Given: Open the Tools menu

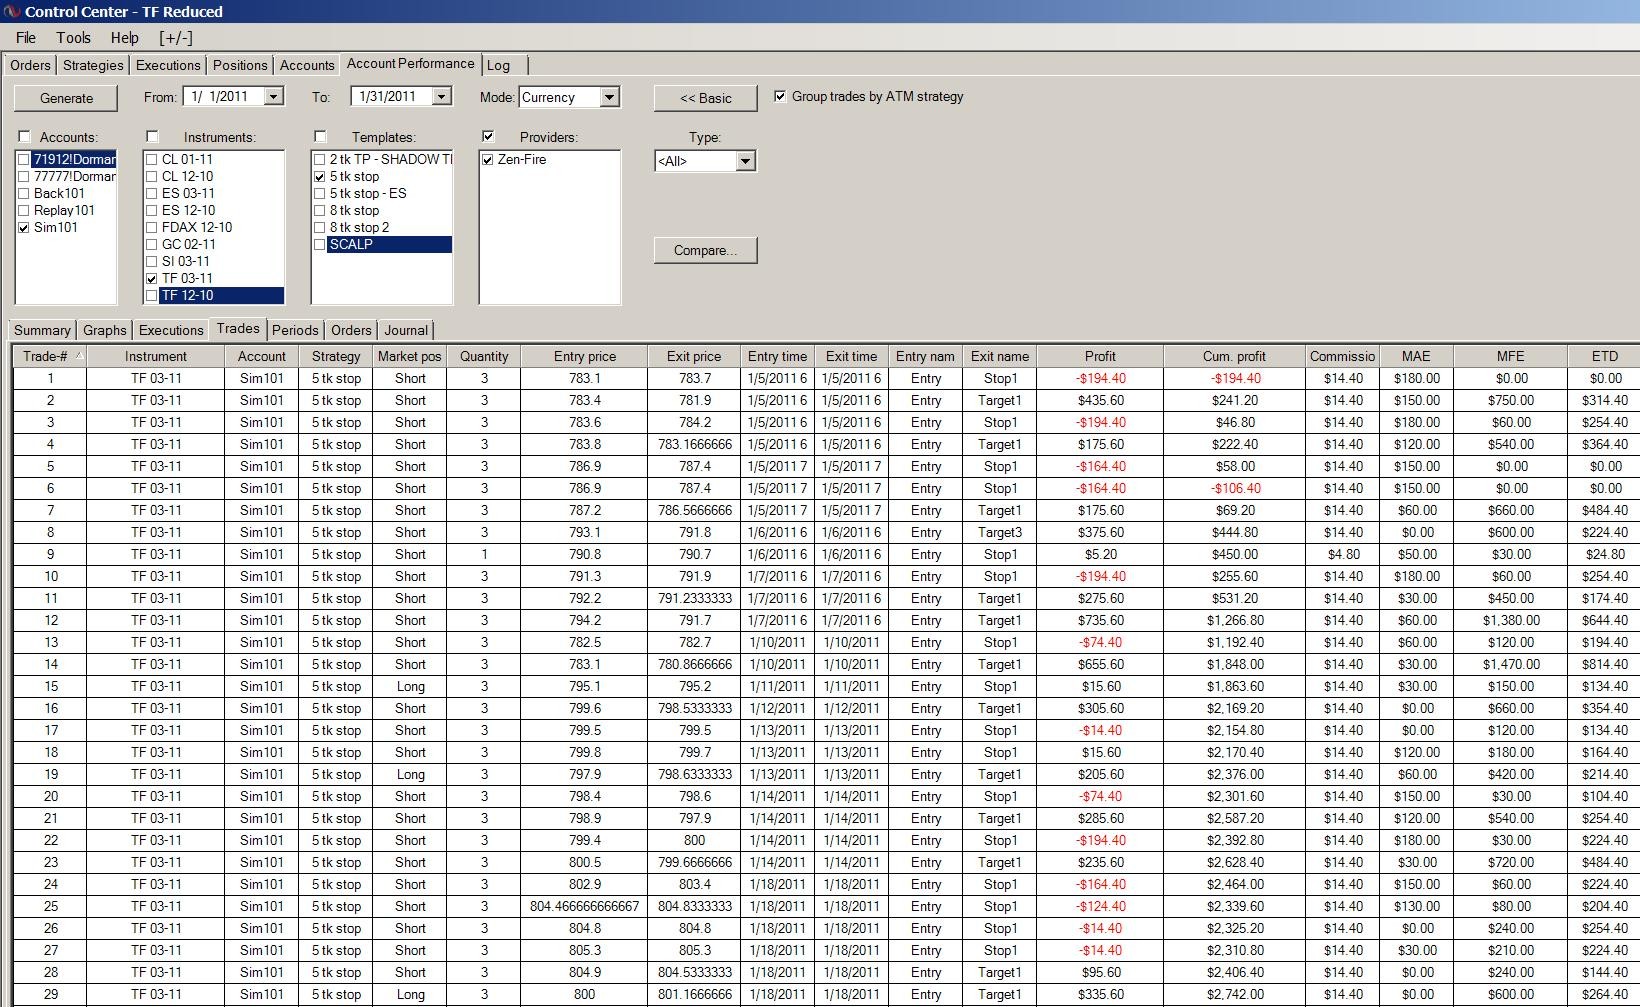Looking at the screenshot, I should tap(74, 38).
